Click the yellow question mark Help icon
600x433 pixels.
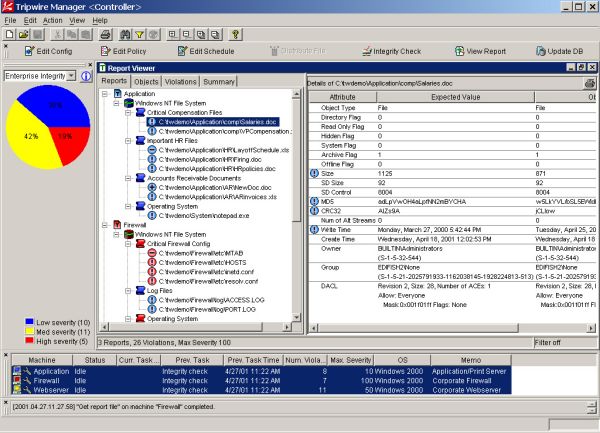(235, 35)
